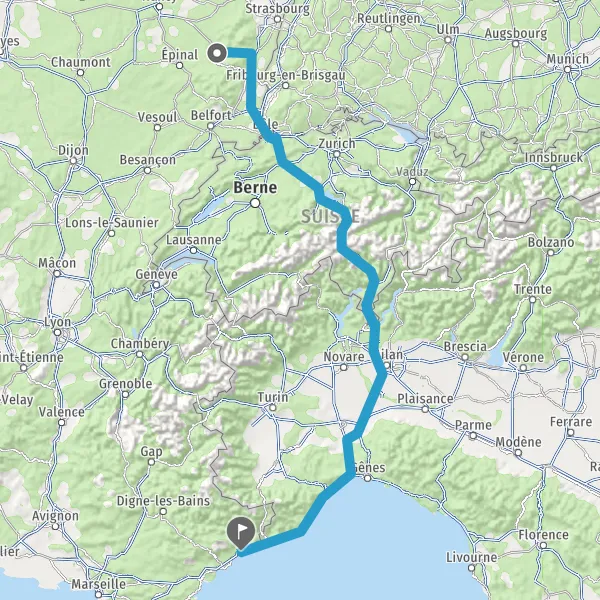Viewport: 600px width, 600px height.
Task: Click the Strasbourg city label
Action: (x=277, y=8)
